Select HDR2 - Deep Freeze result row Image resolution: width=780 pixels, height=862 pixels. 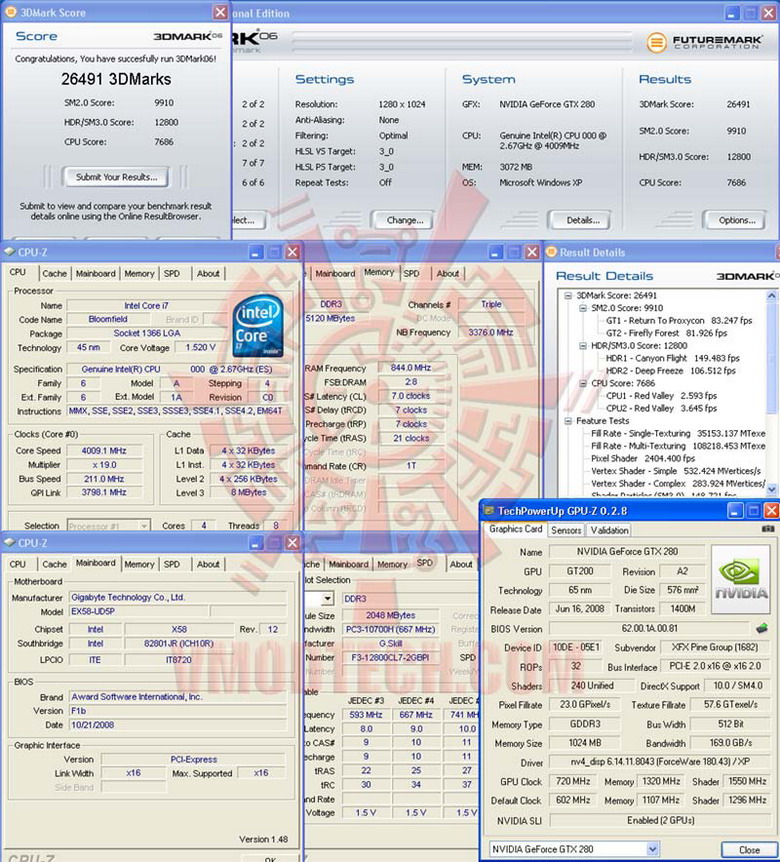tap(671, 371)
